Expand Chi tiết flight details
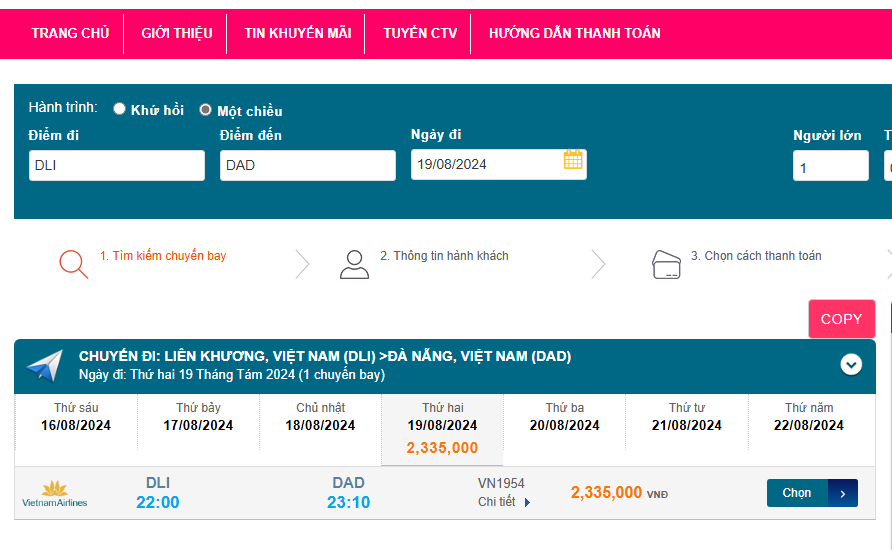Screen dimensions: 892x550 tap(504, 502)
